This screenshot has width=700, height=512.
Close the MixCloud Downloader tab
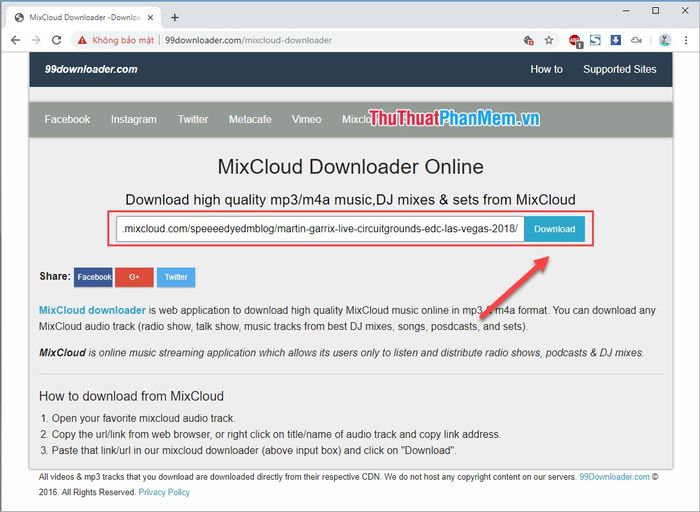(150, 17)
